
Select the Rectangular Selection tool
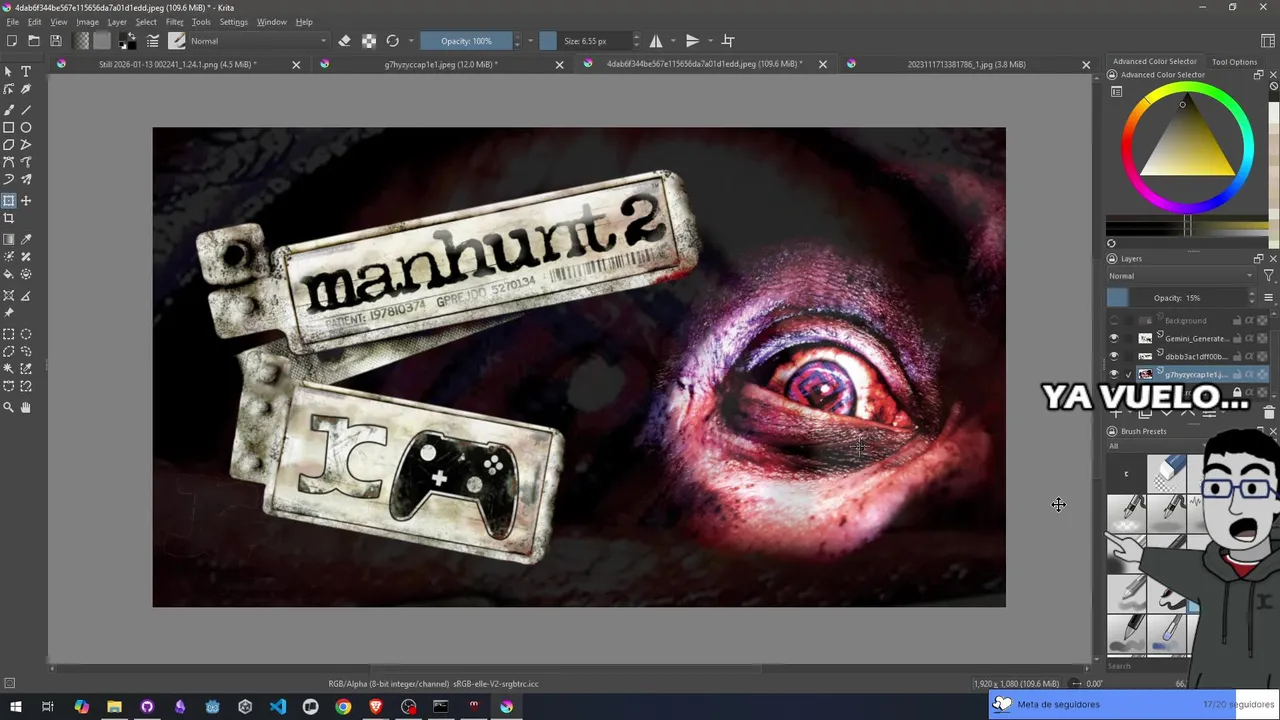(x=9, y=335)
